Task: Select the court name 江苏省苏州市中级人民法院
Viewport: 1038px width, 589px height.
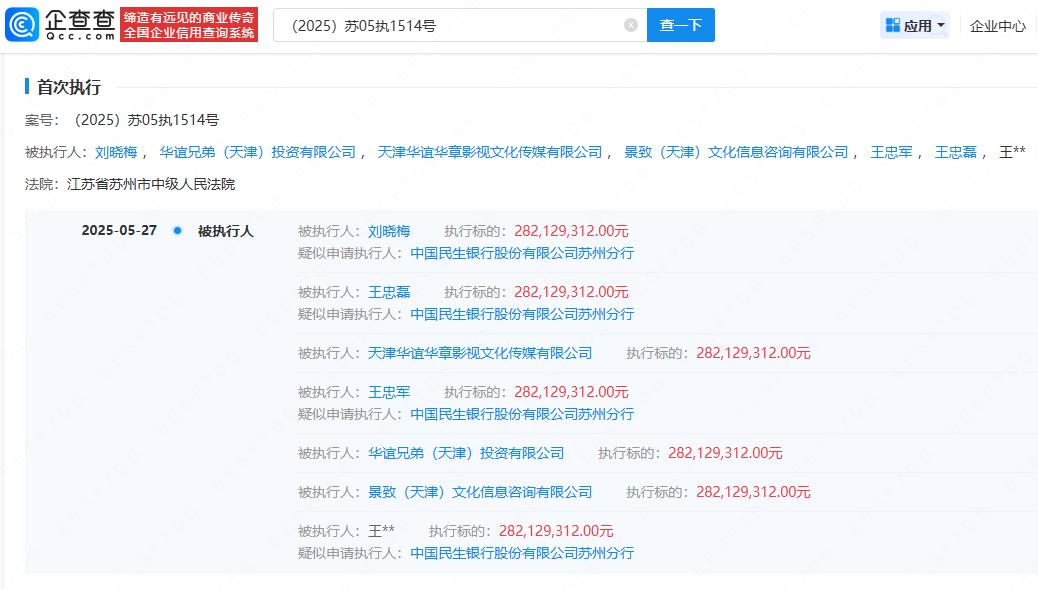Action: (151, 184)
